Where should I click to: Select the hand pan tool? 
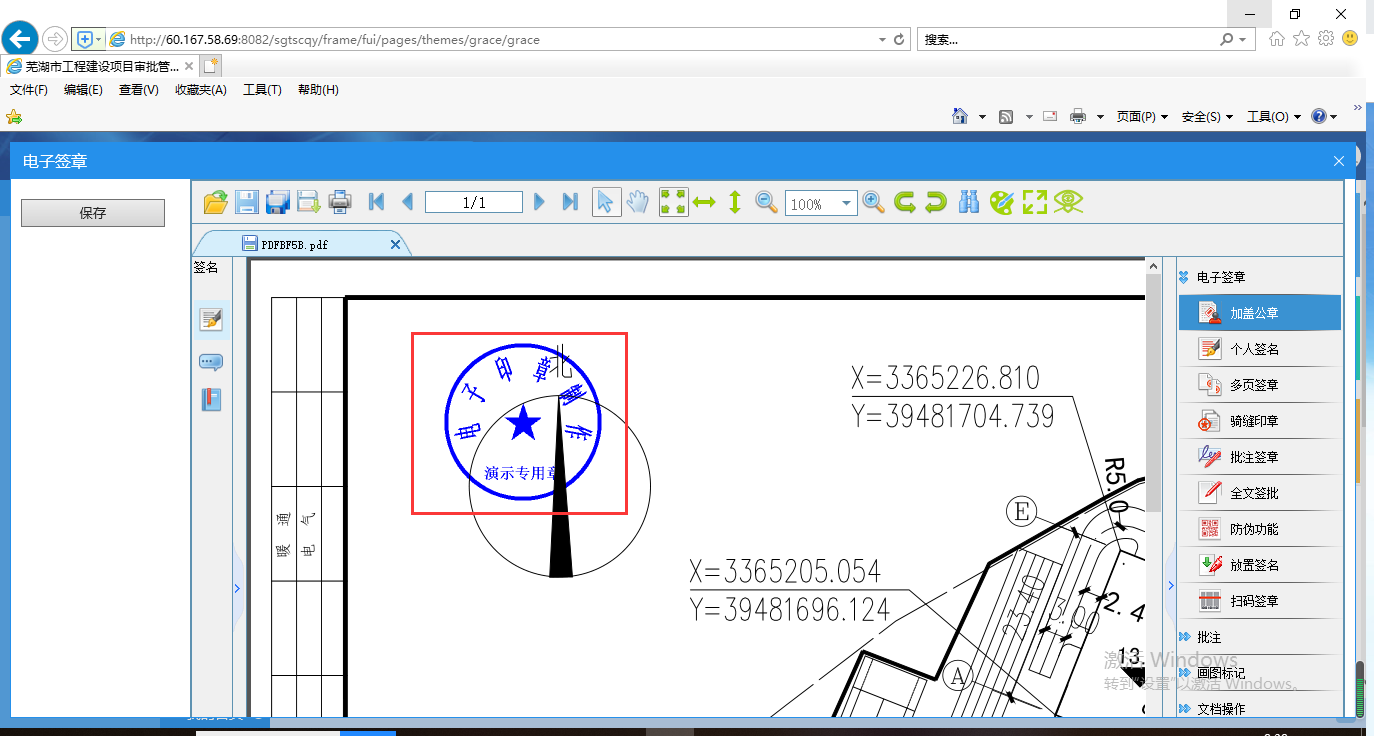tap(637, 202)
